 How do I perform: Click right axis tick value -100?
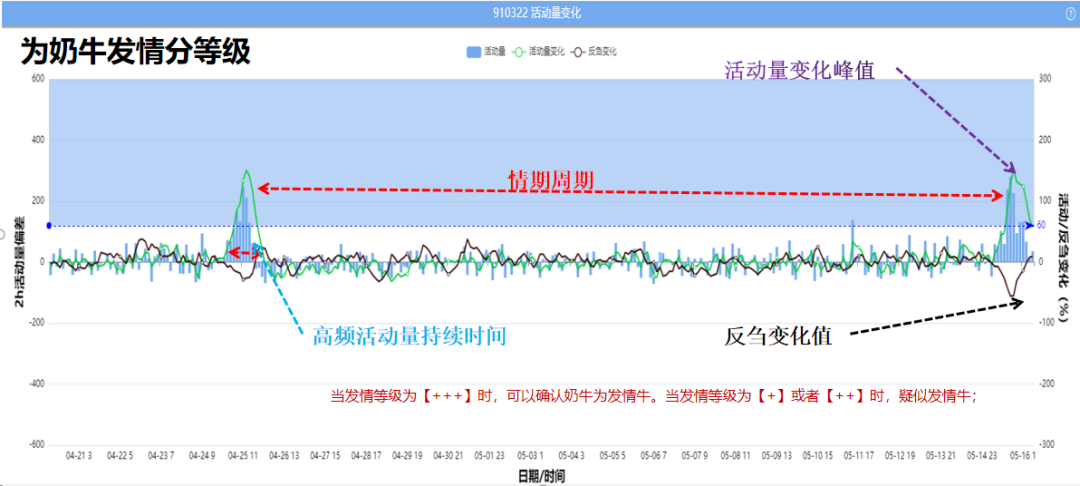(x=1046, y=322)
